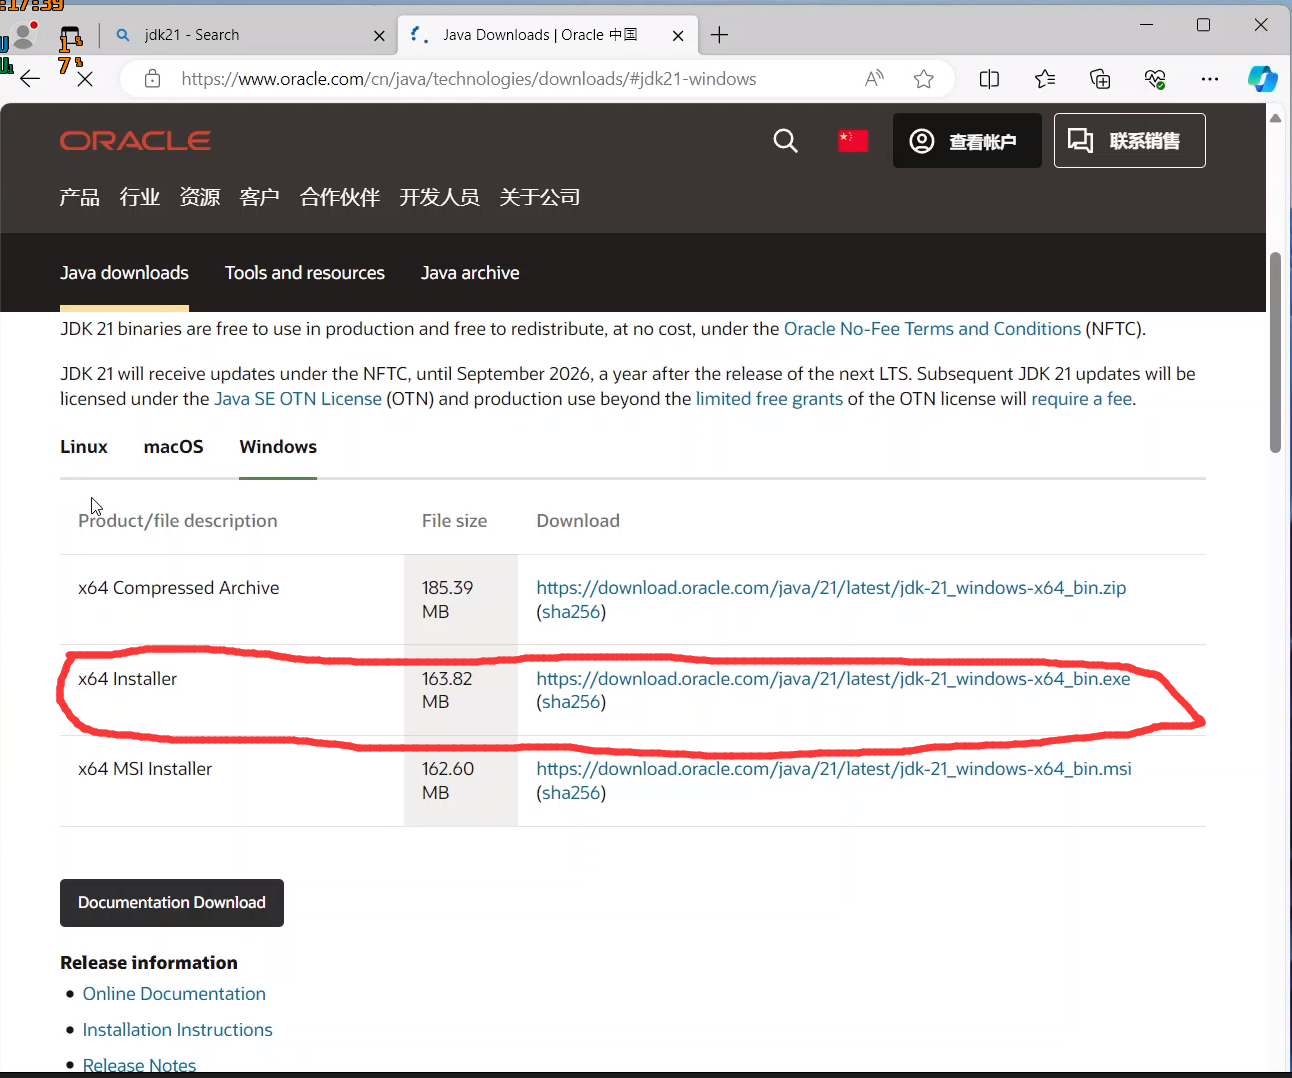The image size is (1292, 1078).
Task: Click the Documentation Download button
Action: [x=172, y=903]
